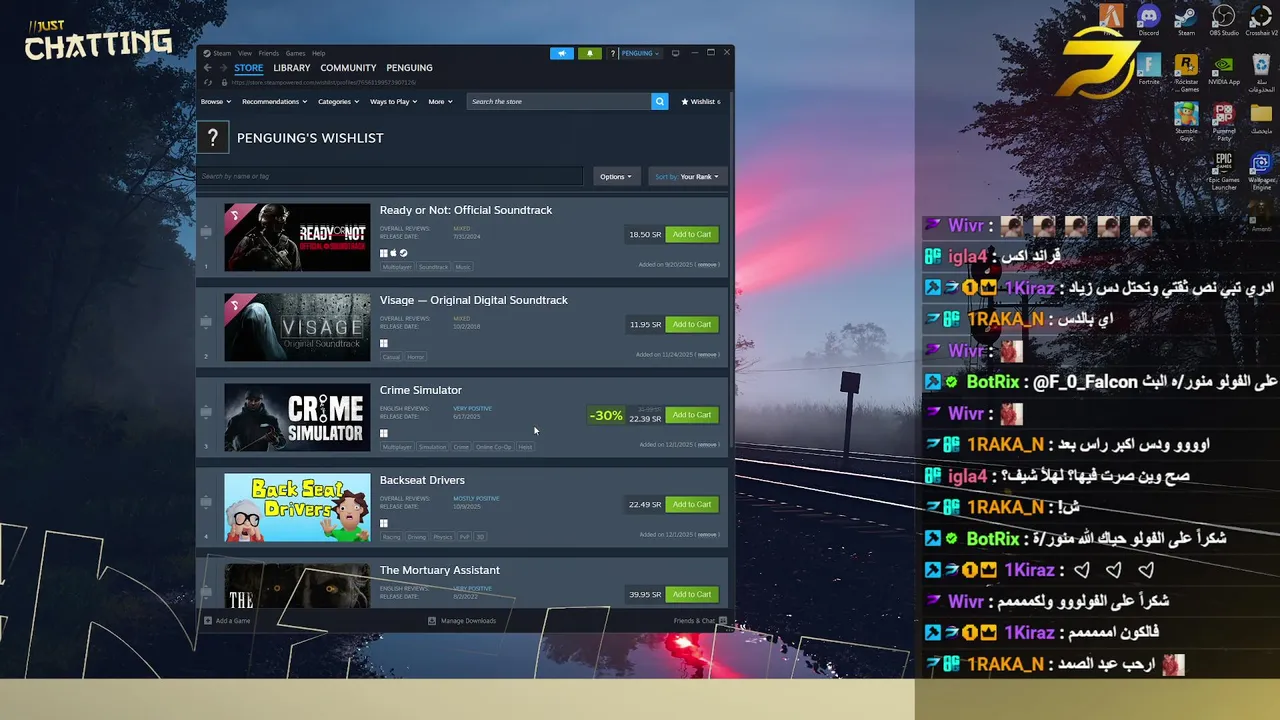Click the Add a Game plus icon
This screenshot has width=1280, height=720.
pyautogui.click(x=208, y=620)
